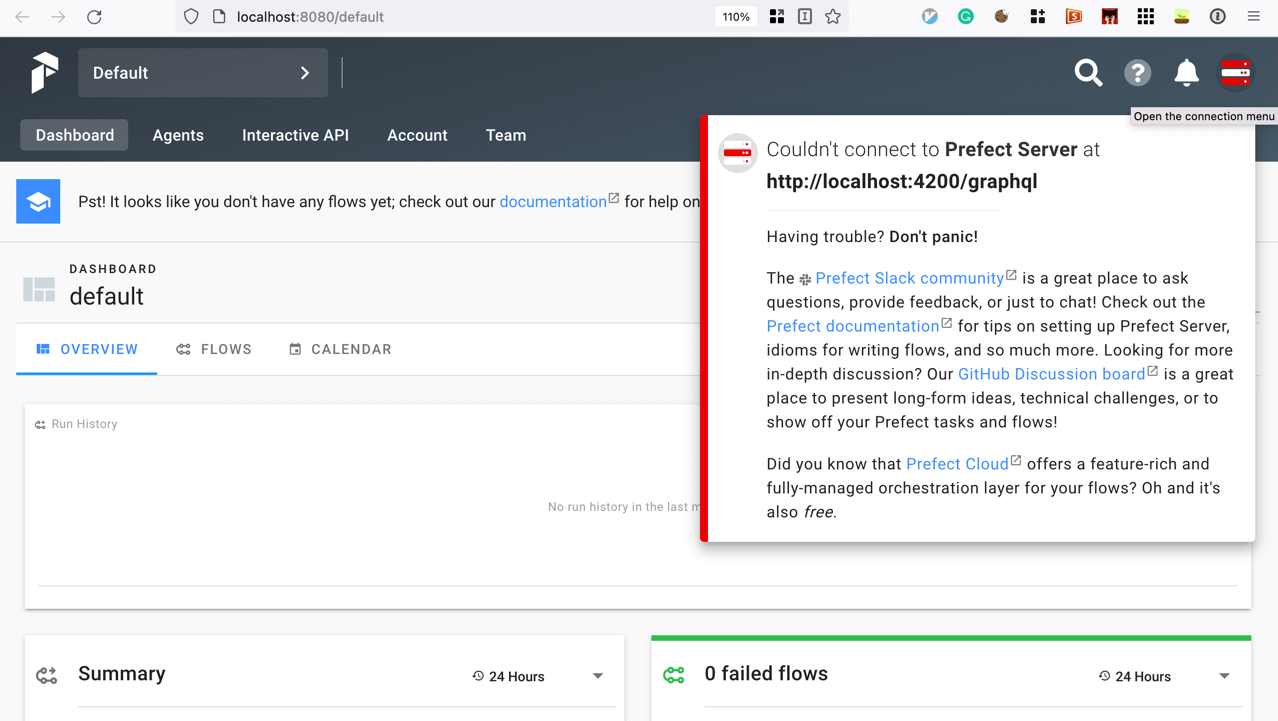
Task: Open the help question mark icon
Action: [x=1137, y=73]
